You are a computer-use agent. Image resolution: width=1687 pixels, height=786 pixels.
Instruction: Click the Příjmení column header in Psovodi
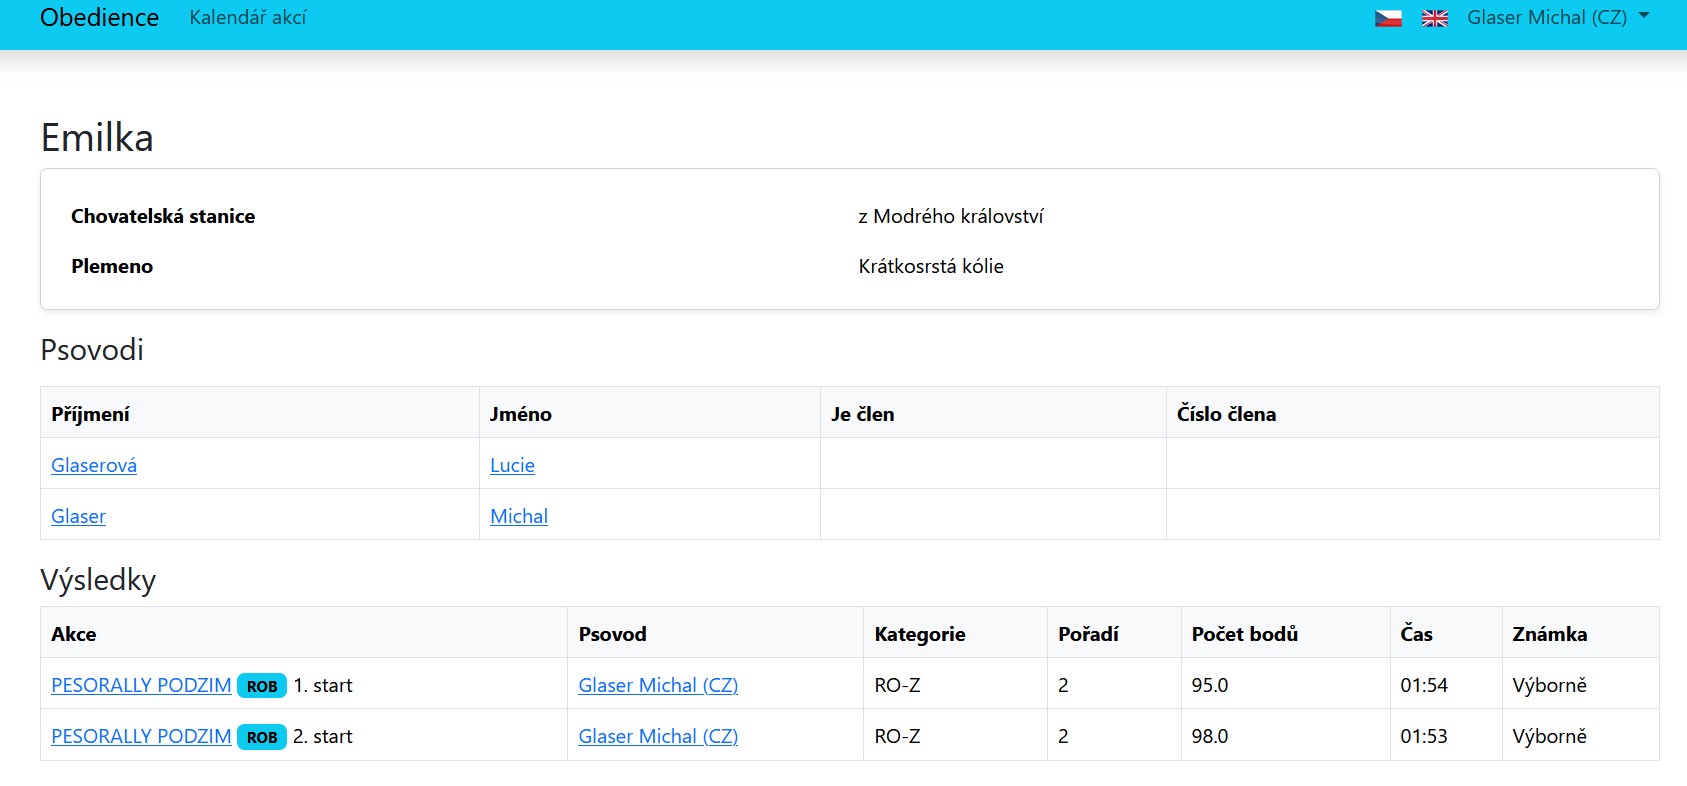90,414
